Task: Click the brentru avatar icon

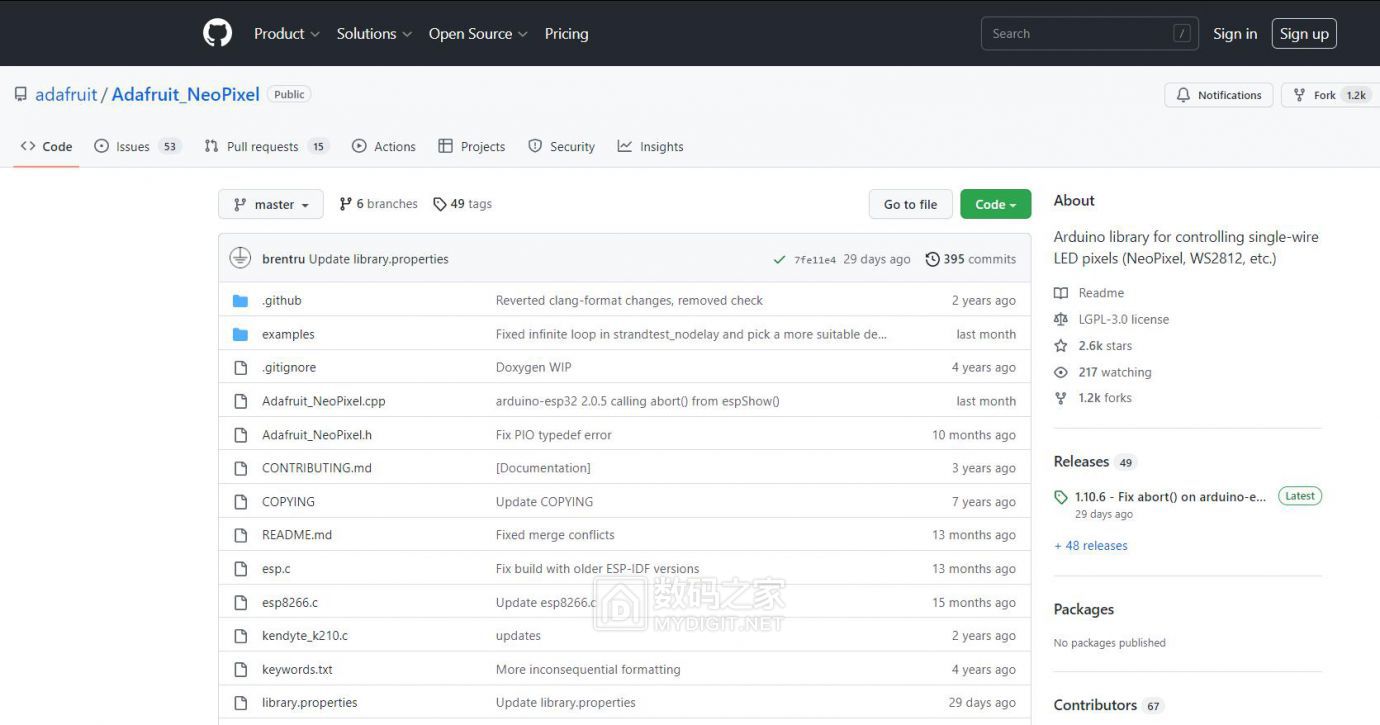Action: tap(240, 258)
